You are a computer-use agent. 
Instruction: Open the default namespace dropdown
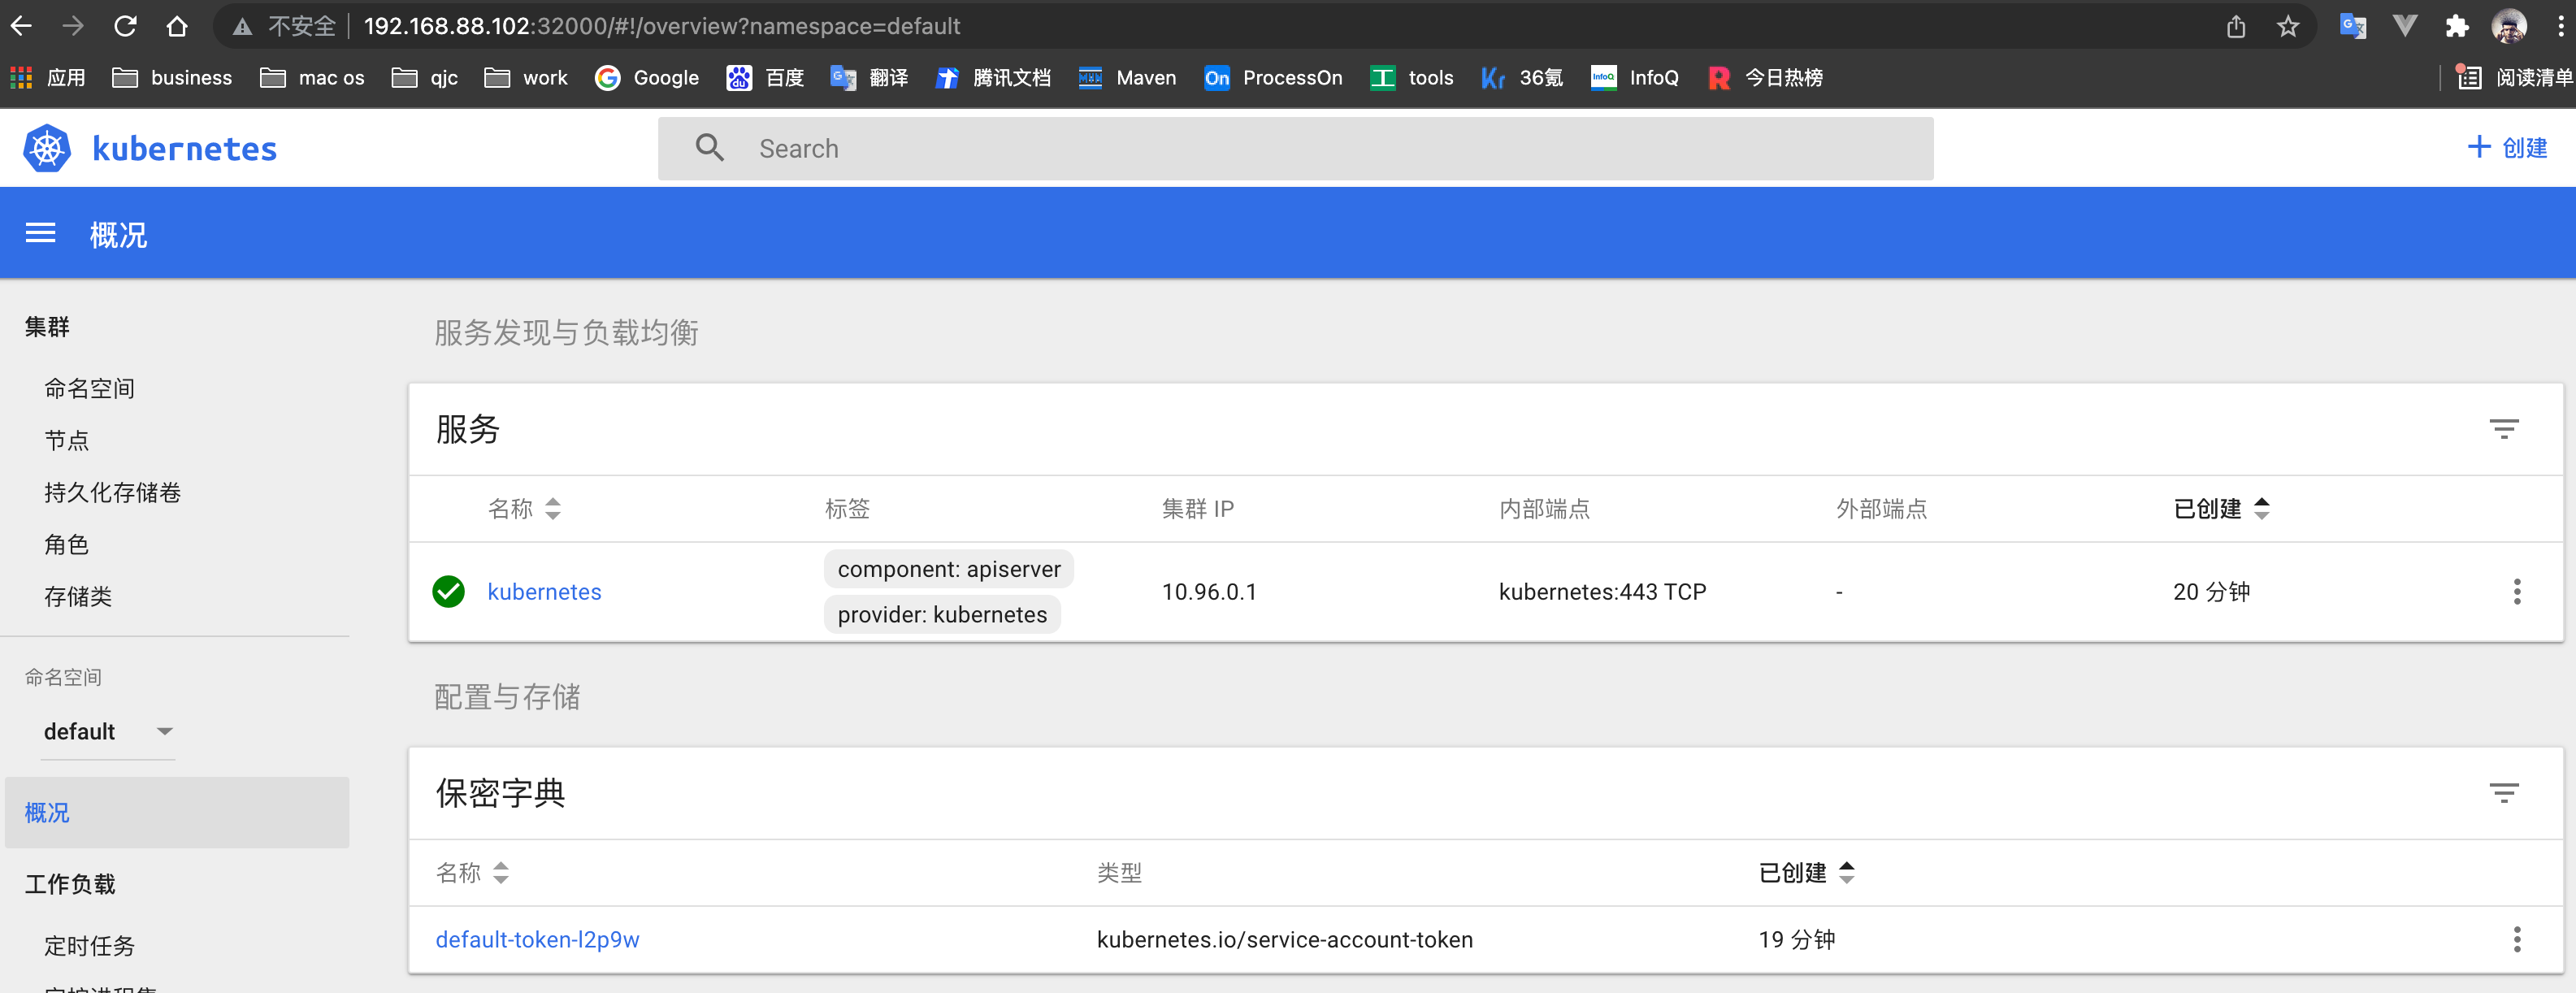[108, 732]
